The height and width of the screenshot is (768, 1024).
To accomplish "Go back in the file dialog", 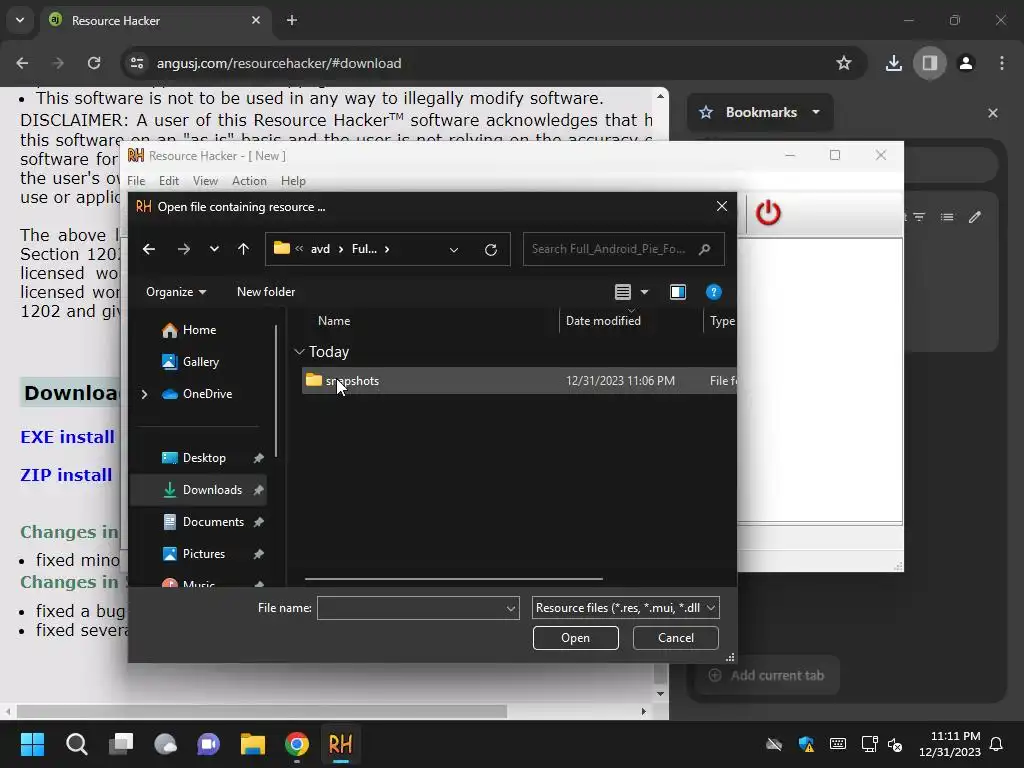I will tap(149, 249).
